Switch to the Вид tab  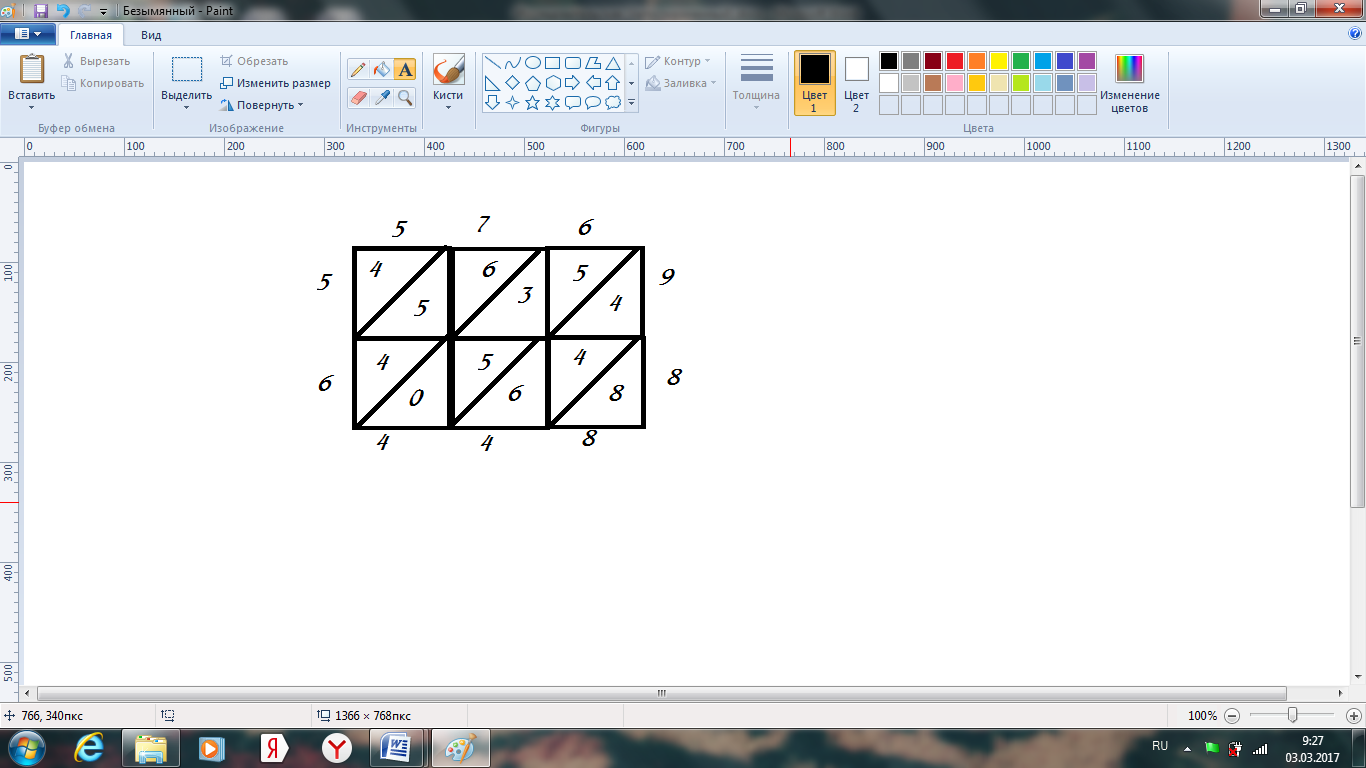coord(151,34)
